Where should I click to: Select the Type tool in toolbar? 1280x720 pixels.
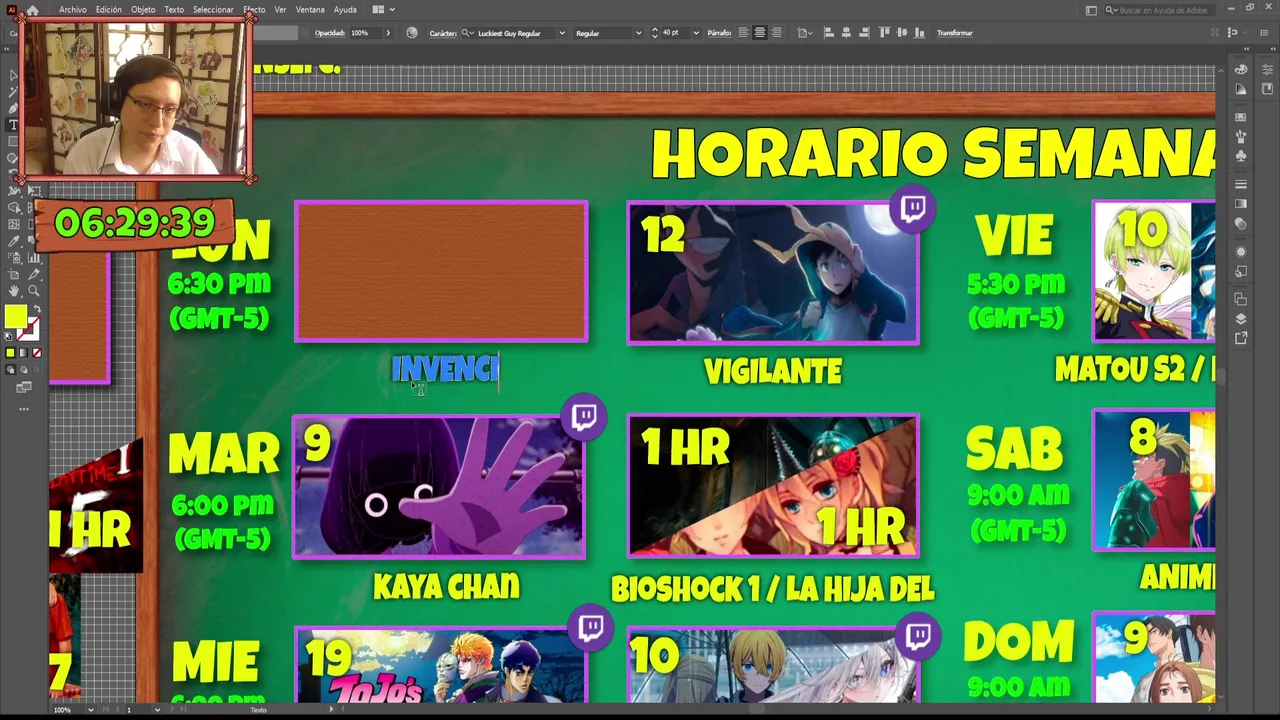tap(13, 125)
